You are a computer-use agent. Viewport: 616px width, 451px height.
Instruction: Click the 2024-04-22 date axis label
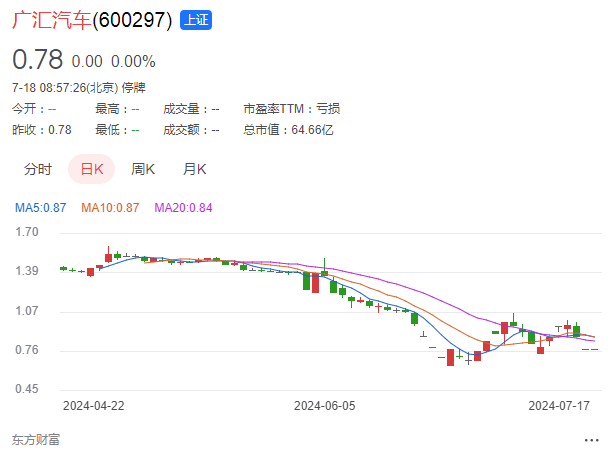94,406
